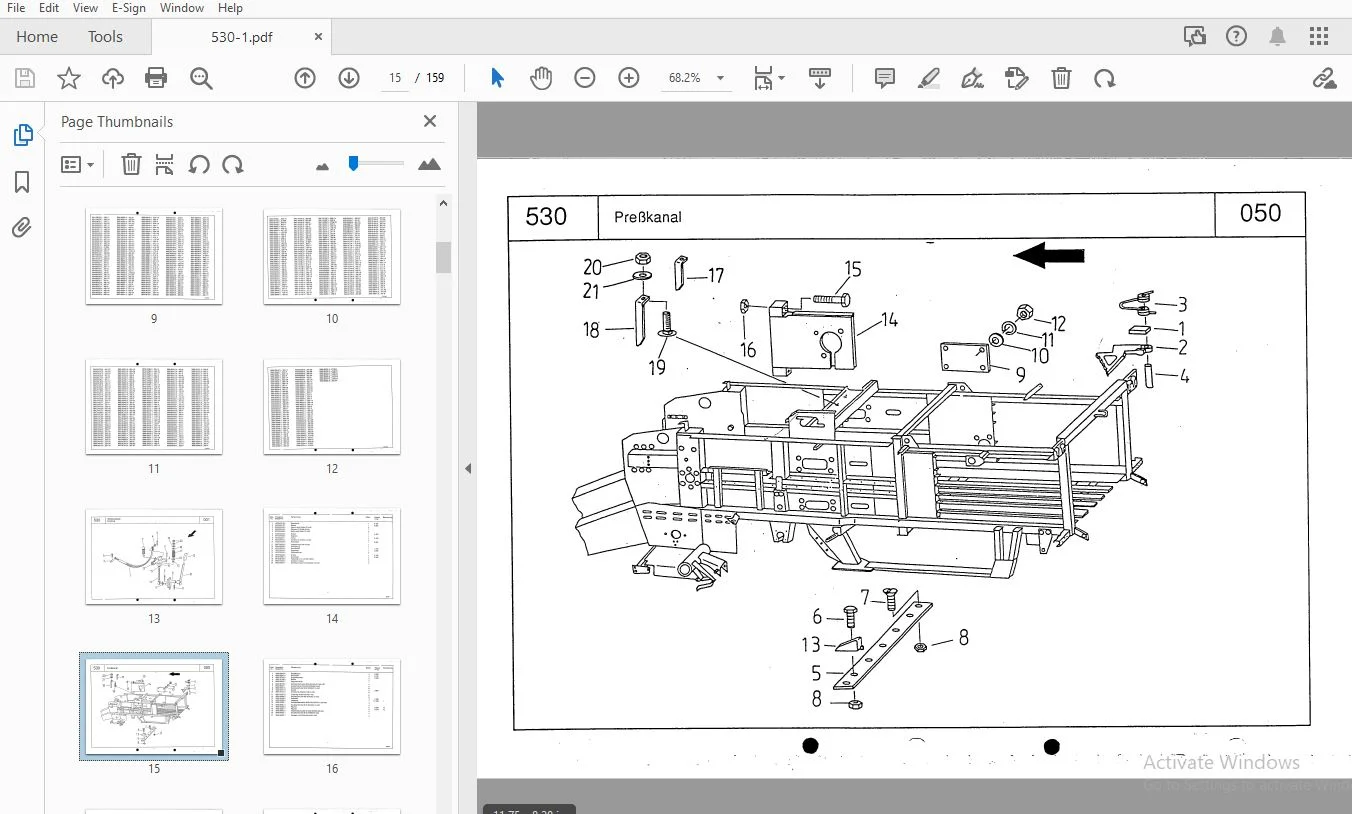Select page 15 thumbnail
Viewport: 1352px width, 814px height.
(154, 707)
